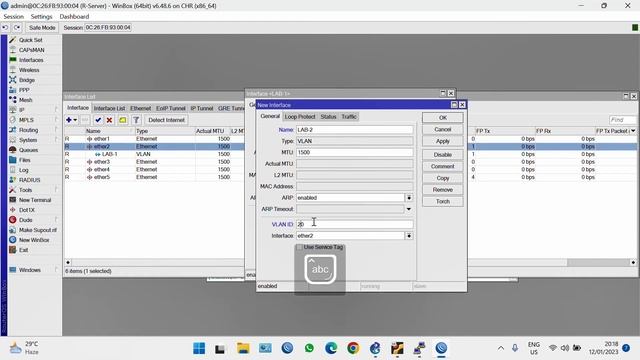
Task: Expand MPLS submenu in sidebar
Action: (x=56, y=120)
